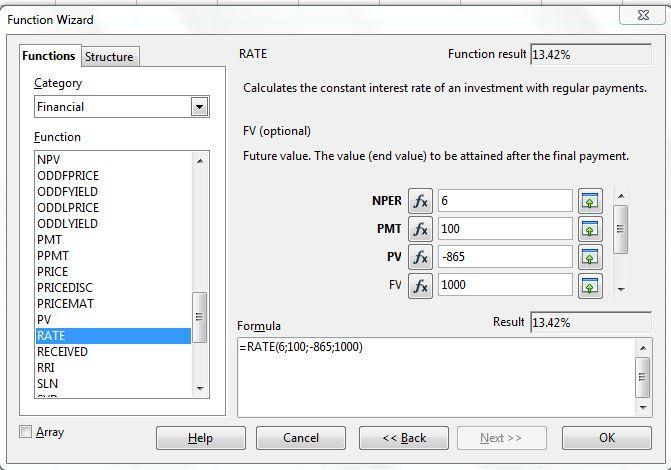Switch to the Structure tab
This screenshot has height=470, width=671.
click(x=109, y=57)
